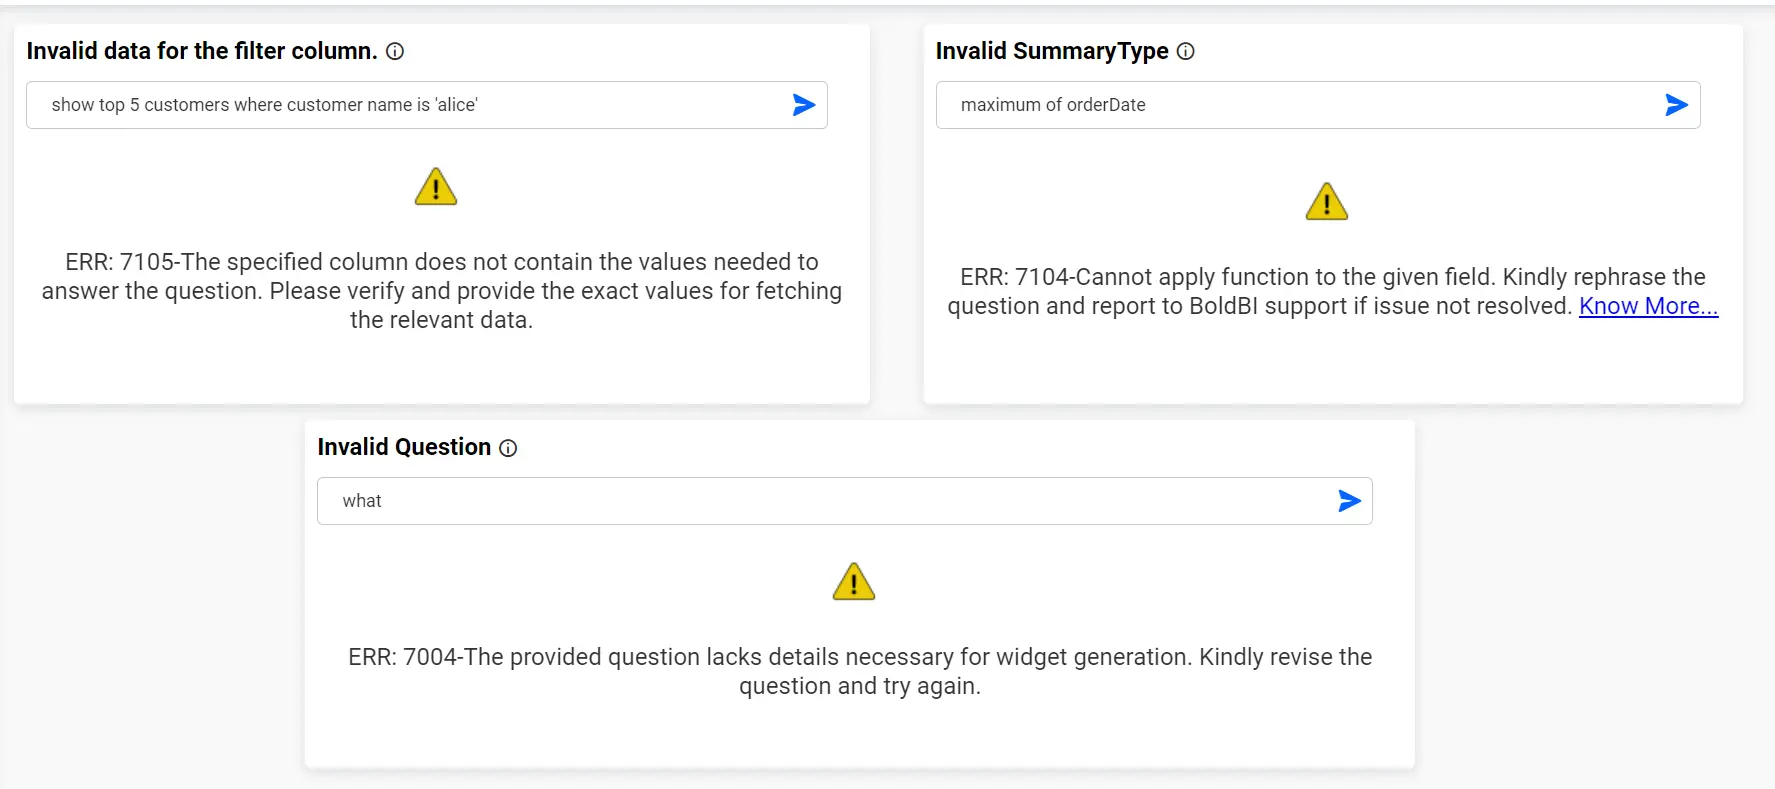Image resolution: width=1775 pixels, height=789 pixels.
Task: Open the Know More... link
Action: coord(1647,307)
